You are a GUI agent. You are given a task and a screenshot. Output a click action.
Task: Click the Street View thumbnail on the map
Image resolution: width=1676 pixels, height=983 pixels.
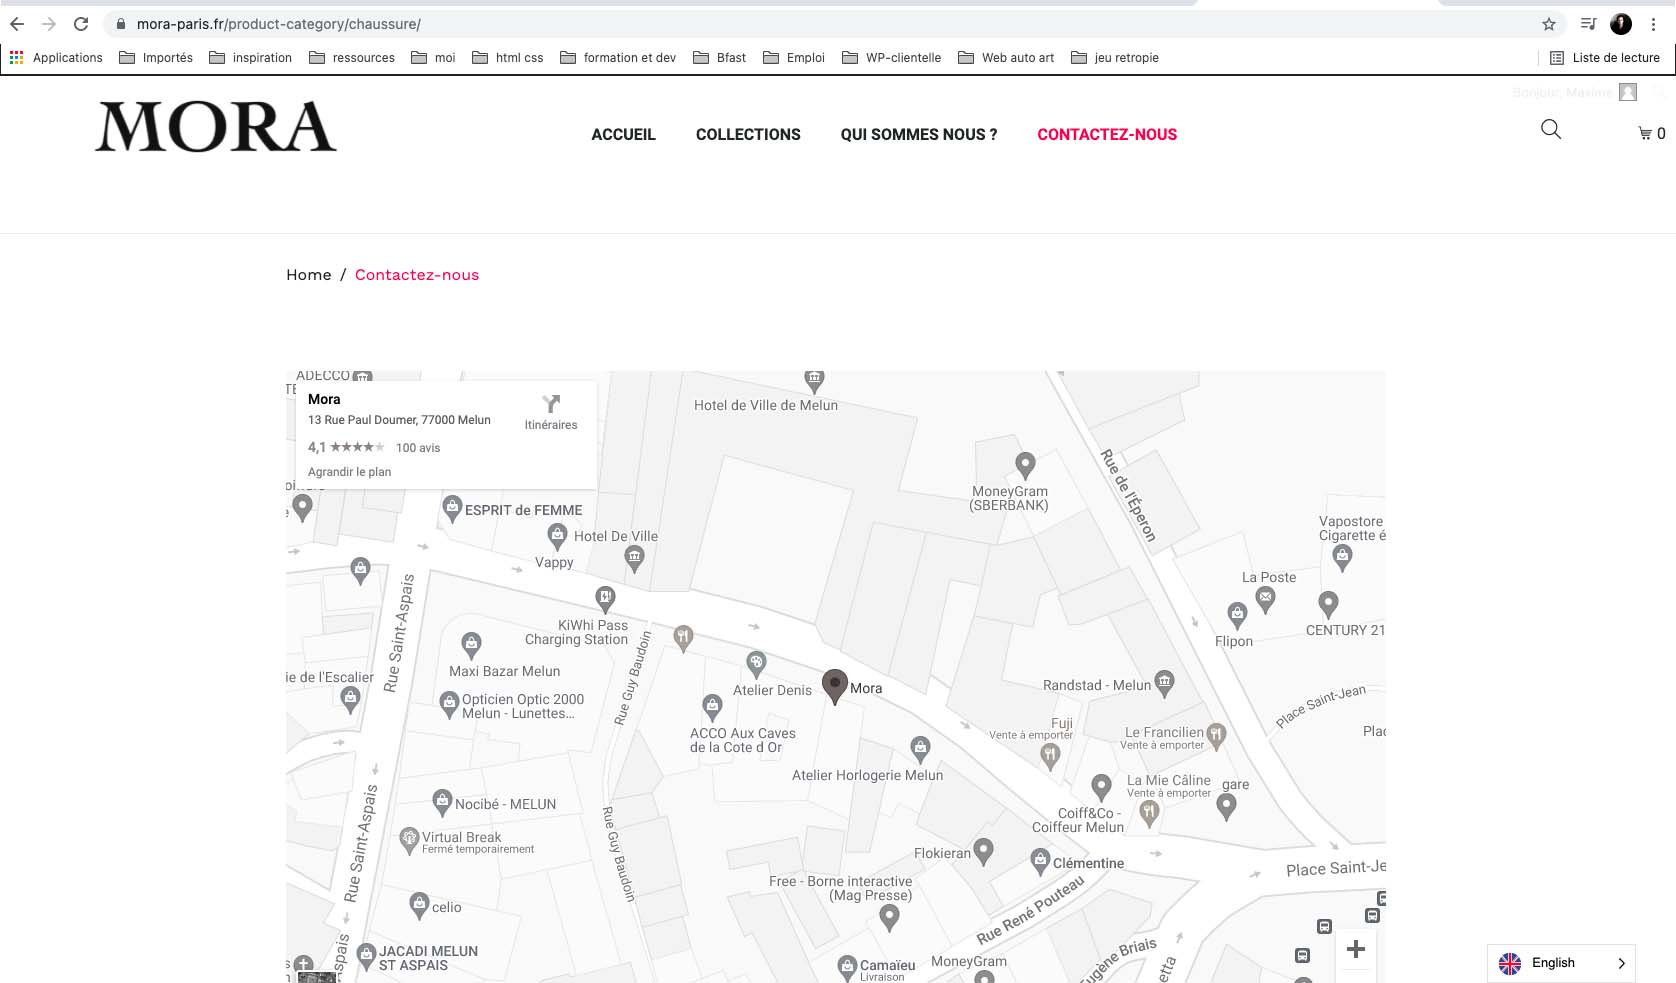(318, 976)
